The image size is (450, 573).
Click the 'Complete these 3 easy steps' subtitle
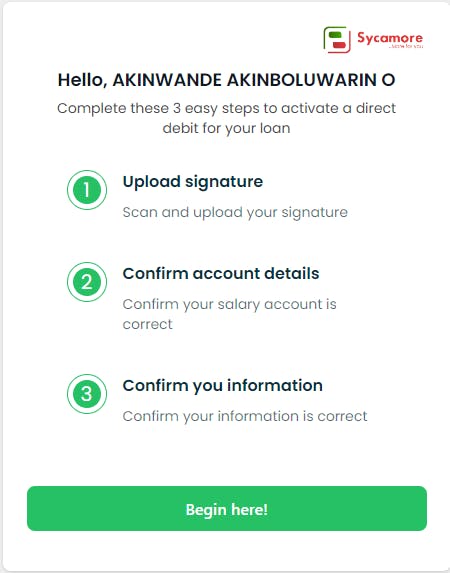click(227, 118)
